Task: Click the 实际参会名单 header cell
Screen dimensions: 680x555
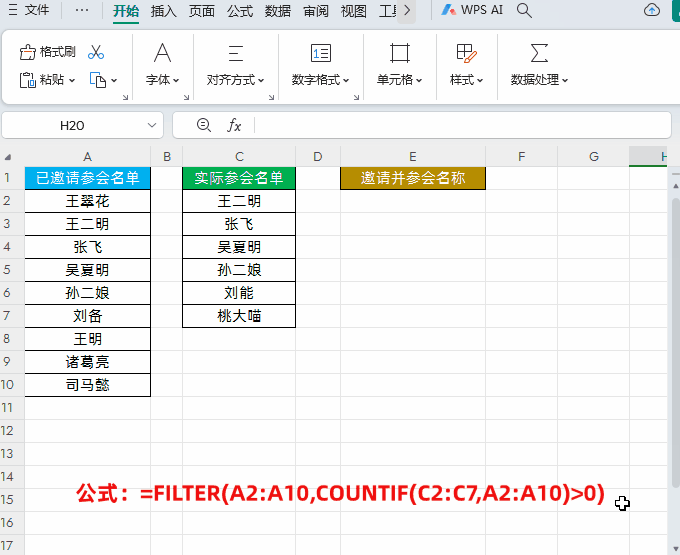Action: pyautogui.click(x=239, y=178)
